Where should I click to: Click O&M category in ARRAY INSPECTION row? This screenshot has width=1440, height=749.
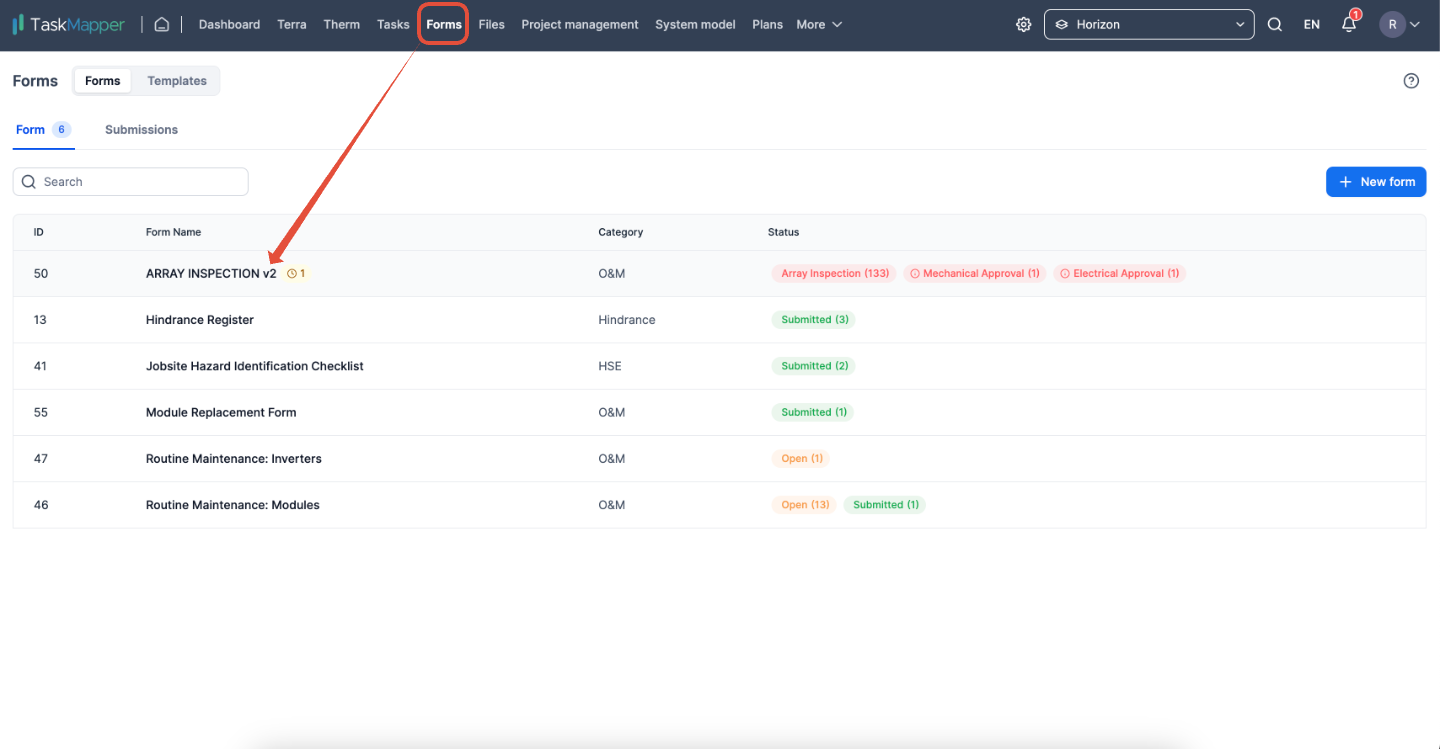(x=612, y=273)
